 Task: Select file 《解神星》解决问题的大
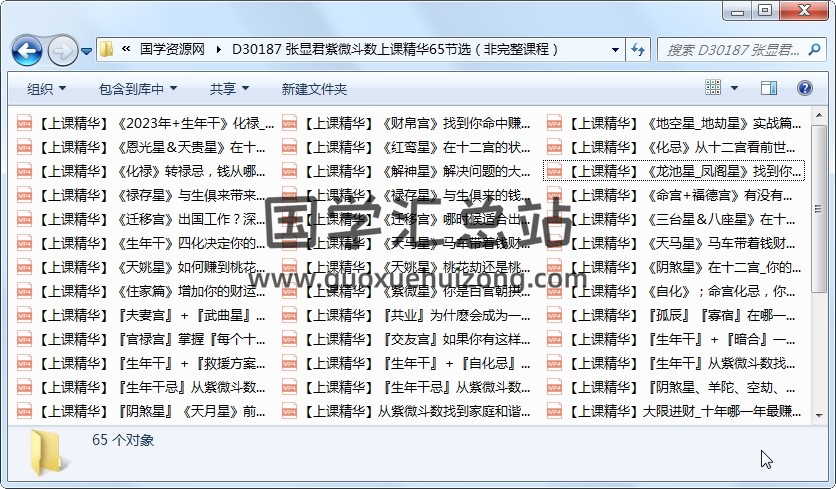pyautogui.click(x=406, y=171)
